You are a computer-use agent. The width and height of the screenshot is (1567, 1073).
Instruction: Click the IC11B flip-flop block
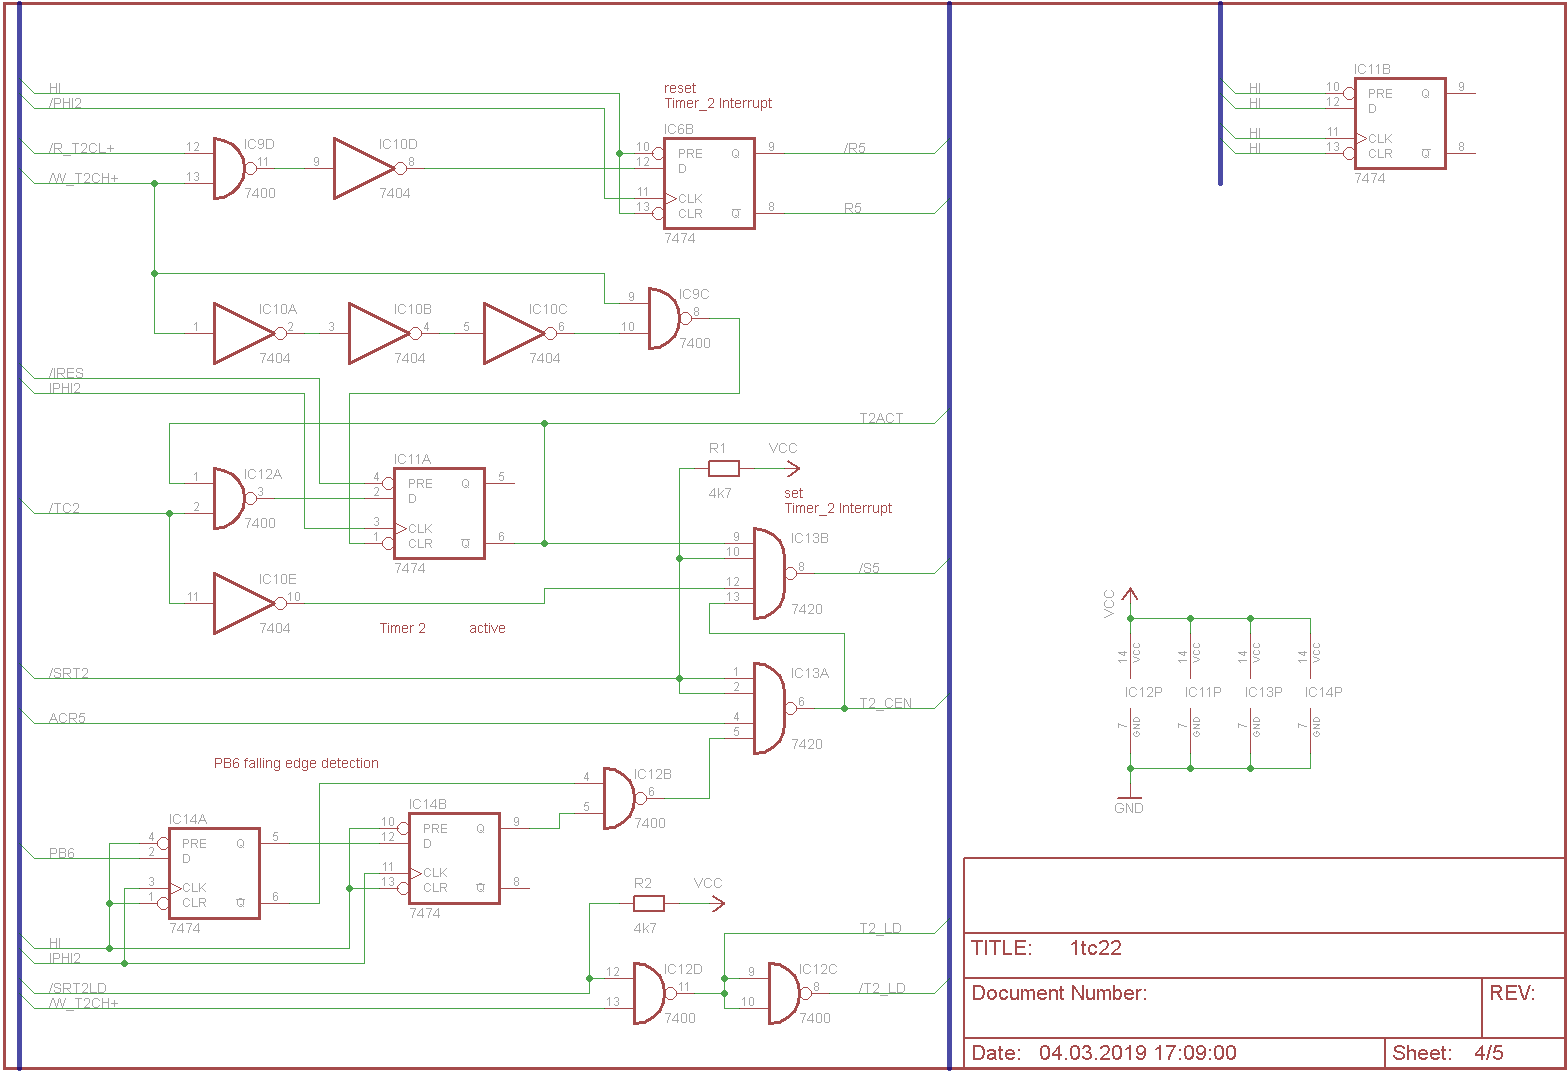pos(1399,123)
